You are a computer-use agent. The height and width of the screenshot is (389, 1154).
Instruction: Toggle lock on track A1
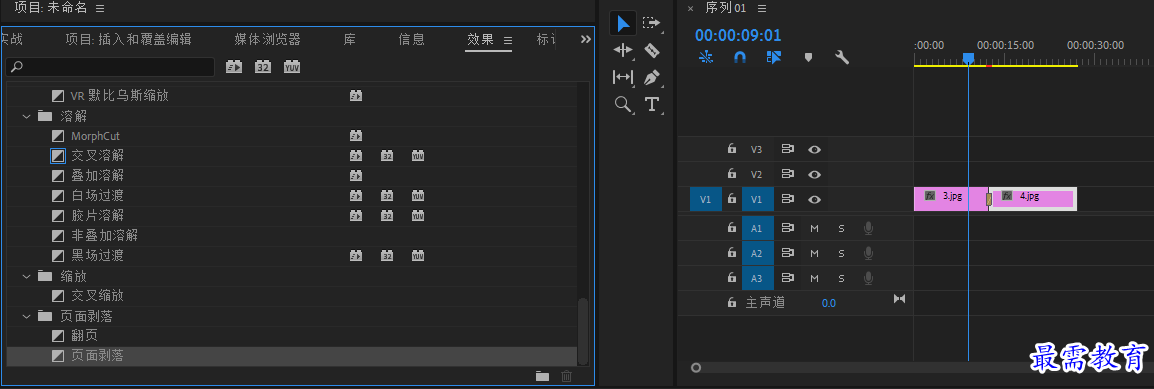732,228
